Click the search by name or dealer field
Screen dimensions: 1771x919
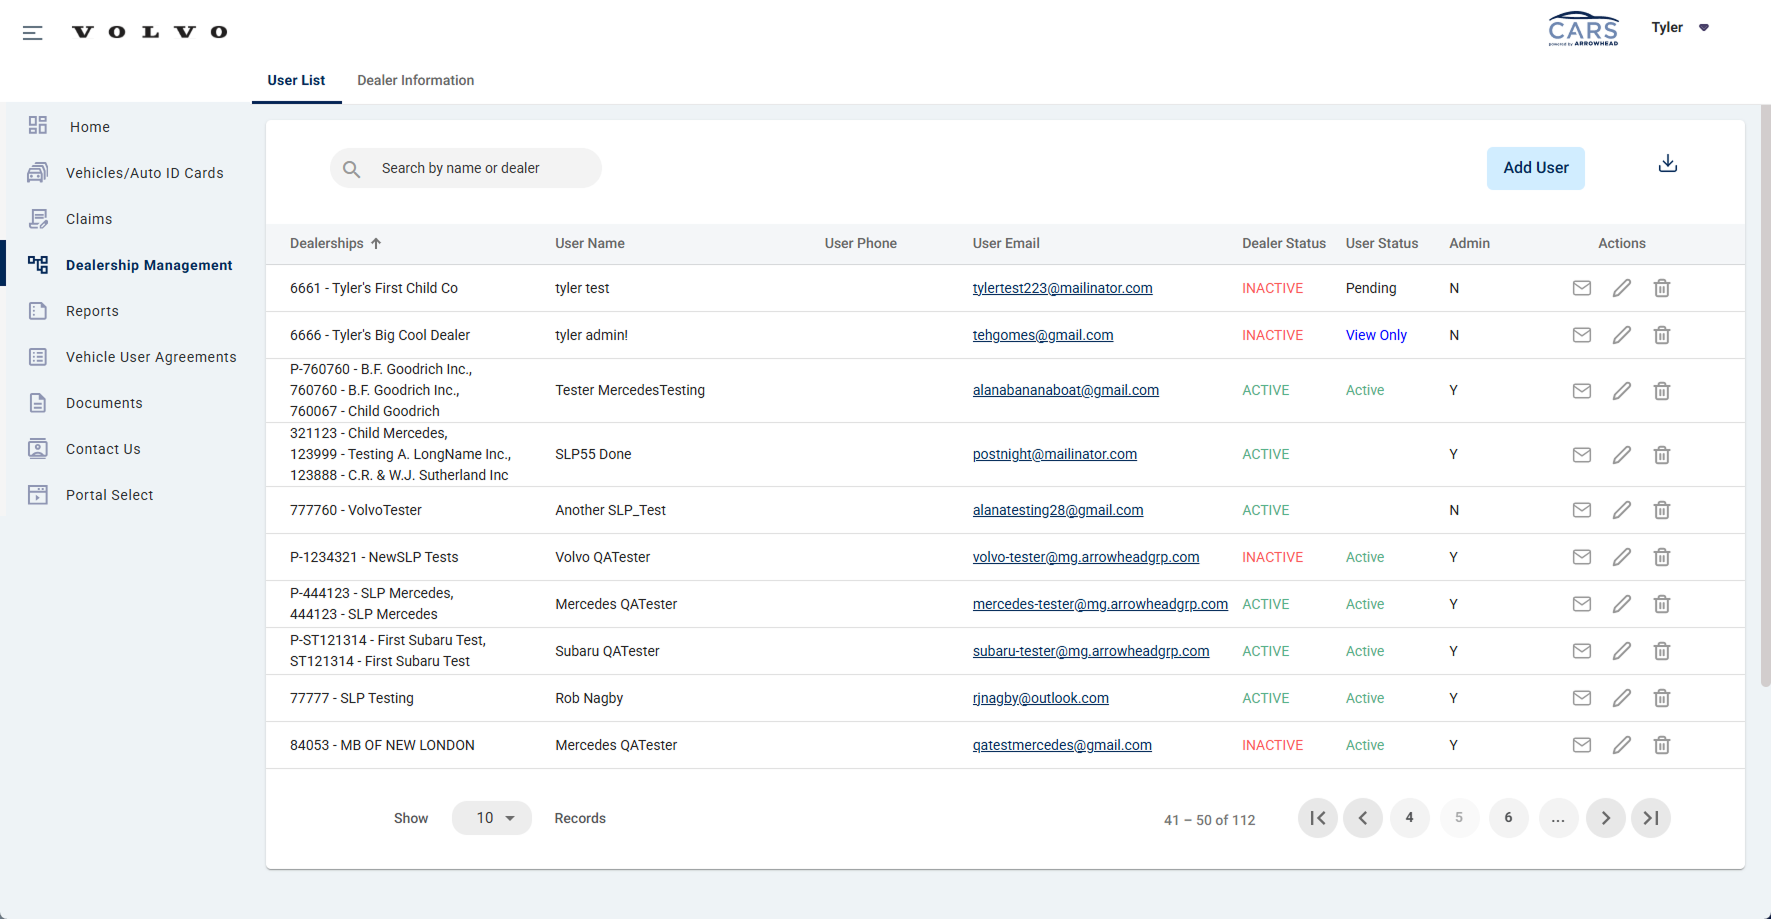pos(465,168)
